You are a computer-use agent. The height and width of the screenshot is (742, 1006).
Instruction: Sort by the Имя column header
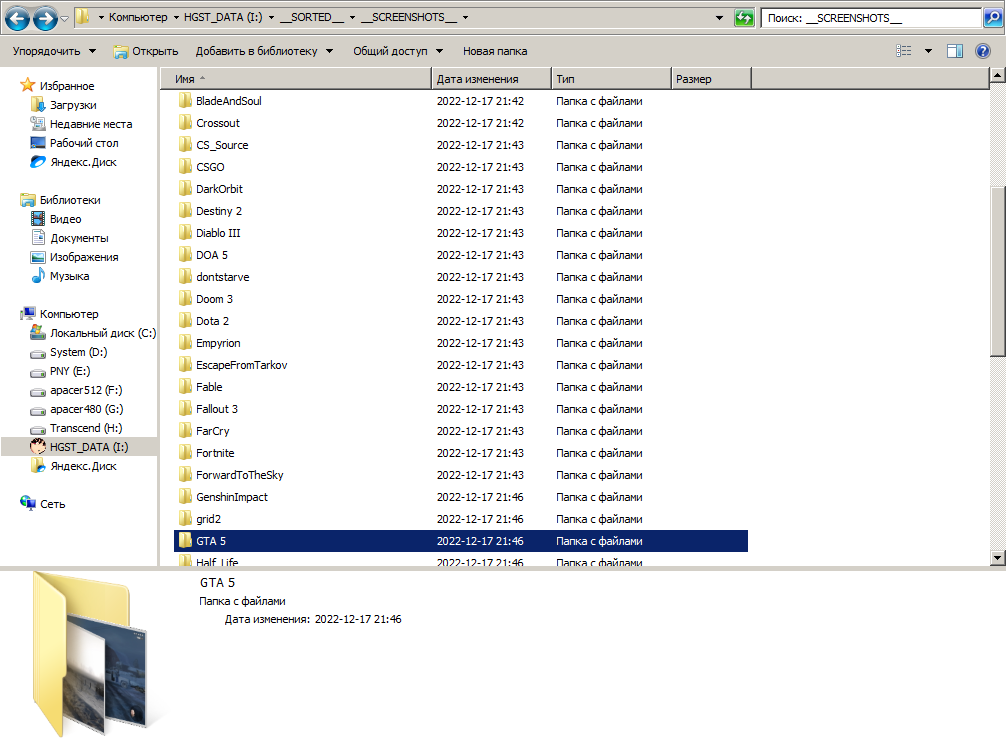click(295, 79)
